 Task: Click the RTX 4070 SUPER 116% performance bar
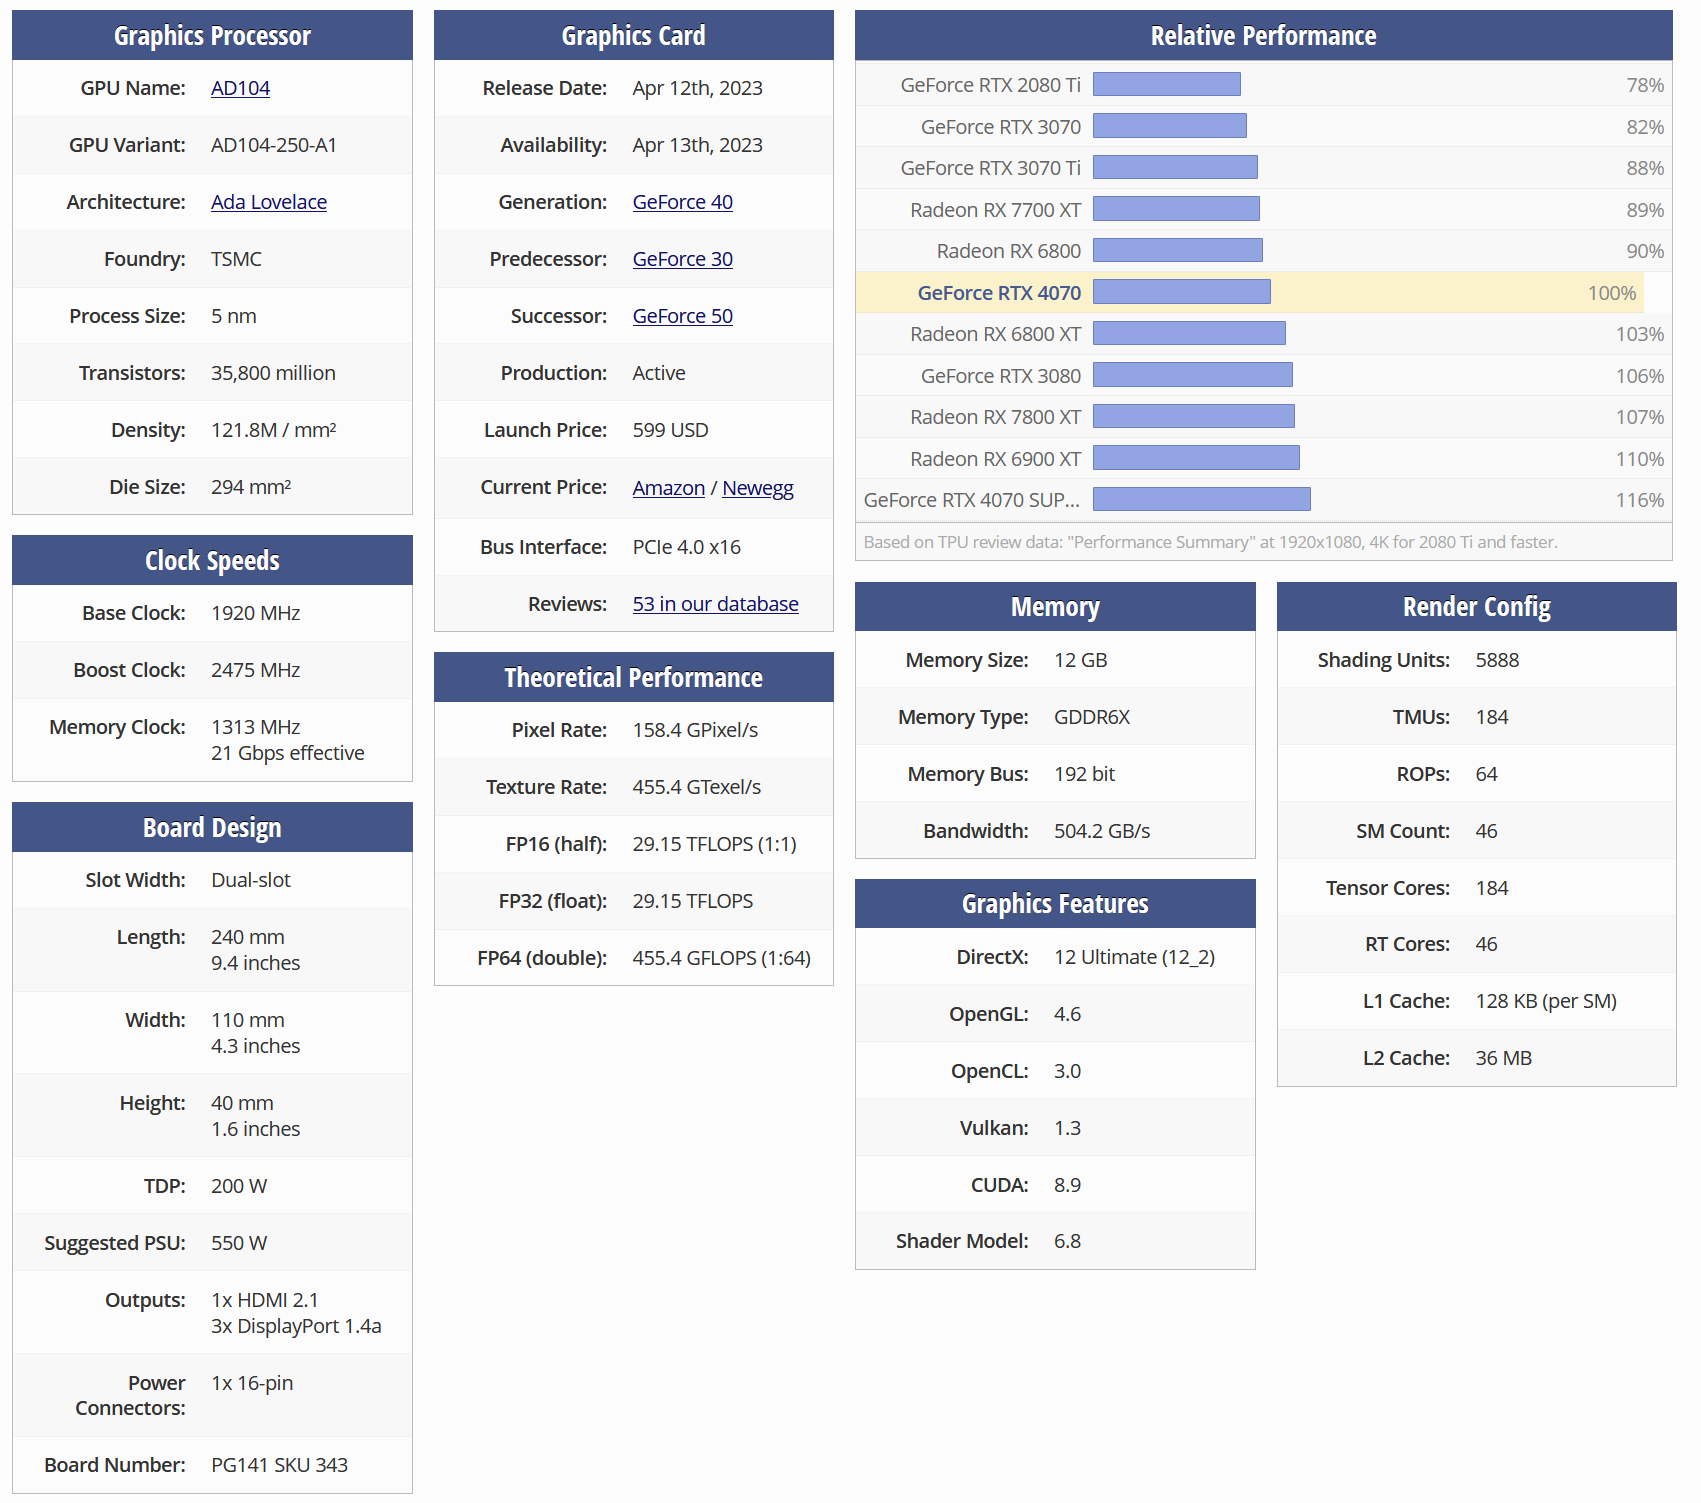point(1202,499)
